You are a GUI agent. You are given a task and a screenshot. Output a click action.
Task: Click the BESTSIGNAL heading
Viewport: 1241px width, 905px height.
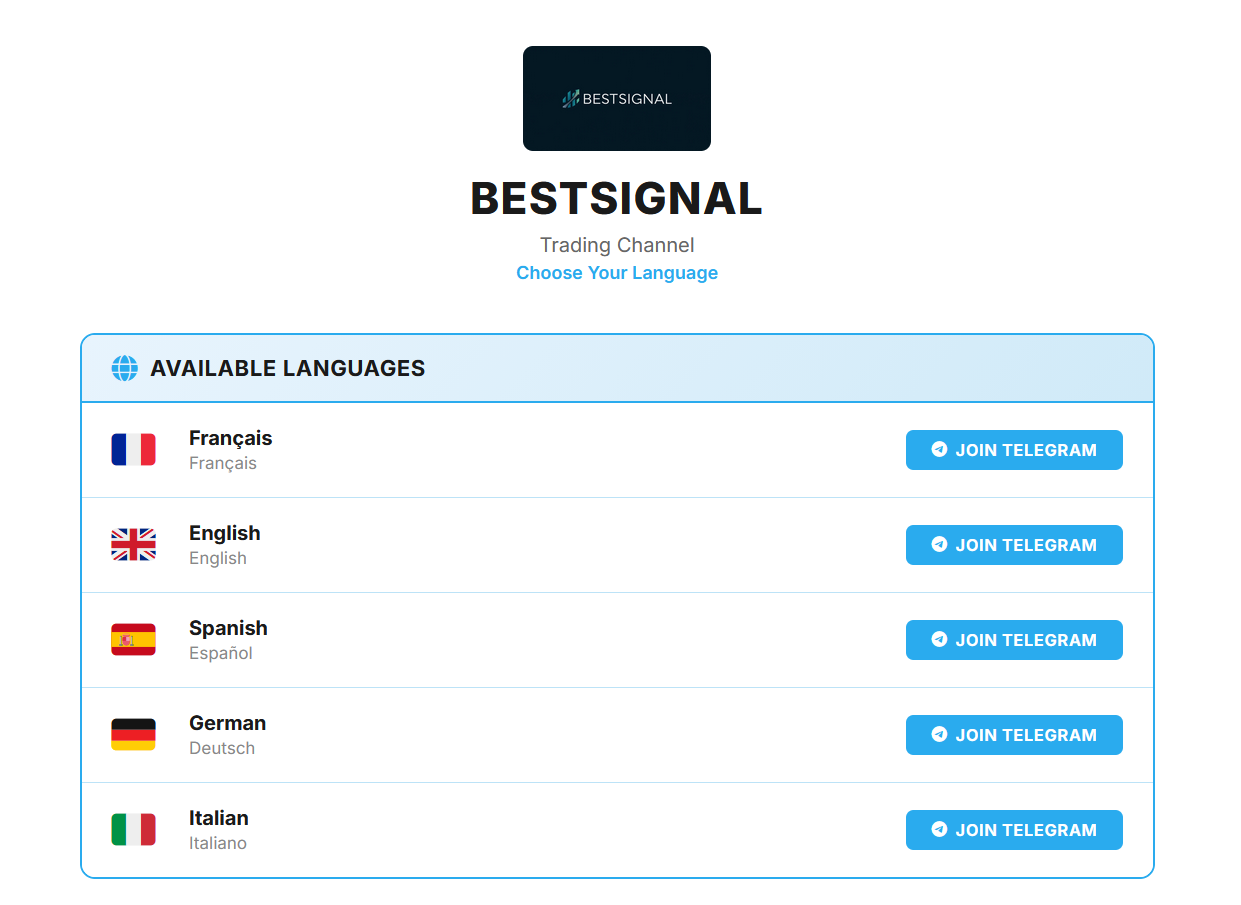tap(616, 199)
